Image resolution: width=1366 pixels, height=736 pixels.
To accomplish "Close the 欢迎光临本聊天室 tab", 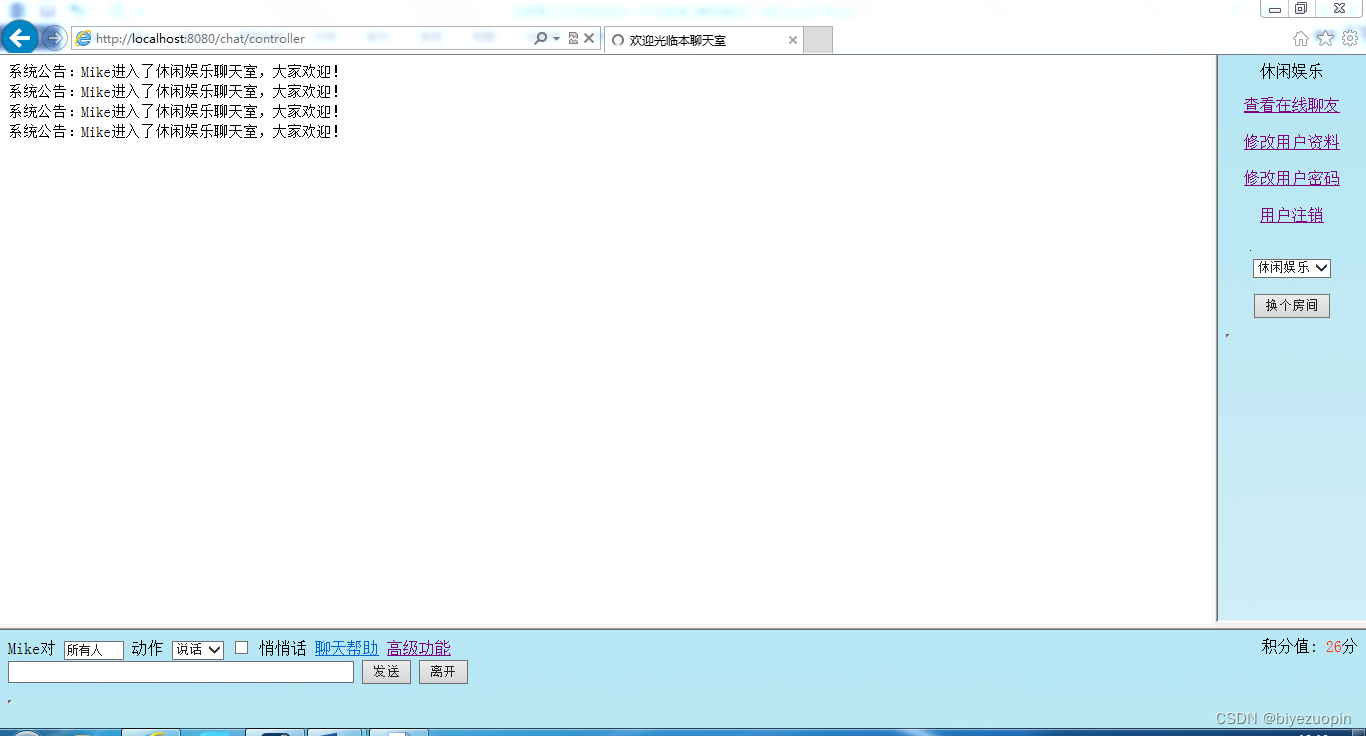I will 793,40.
